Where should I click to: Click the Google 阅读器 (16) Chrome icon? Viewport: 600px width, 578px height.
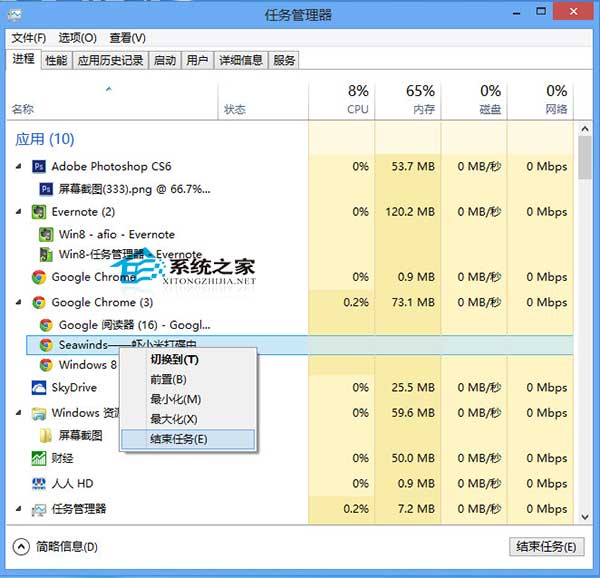(x=46, y=325)
